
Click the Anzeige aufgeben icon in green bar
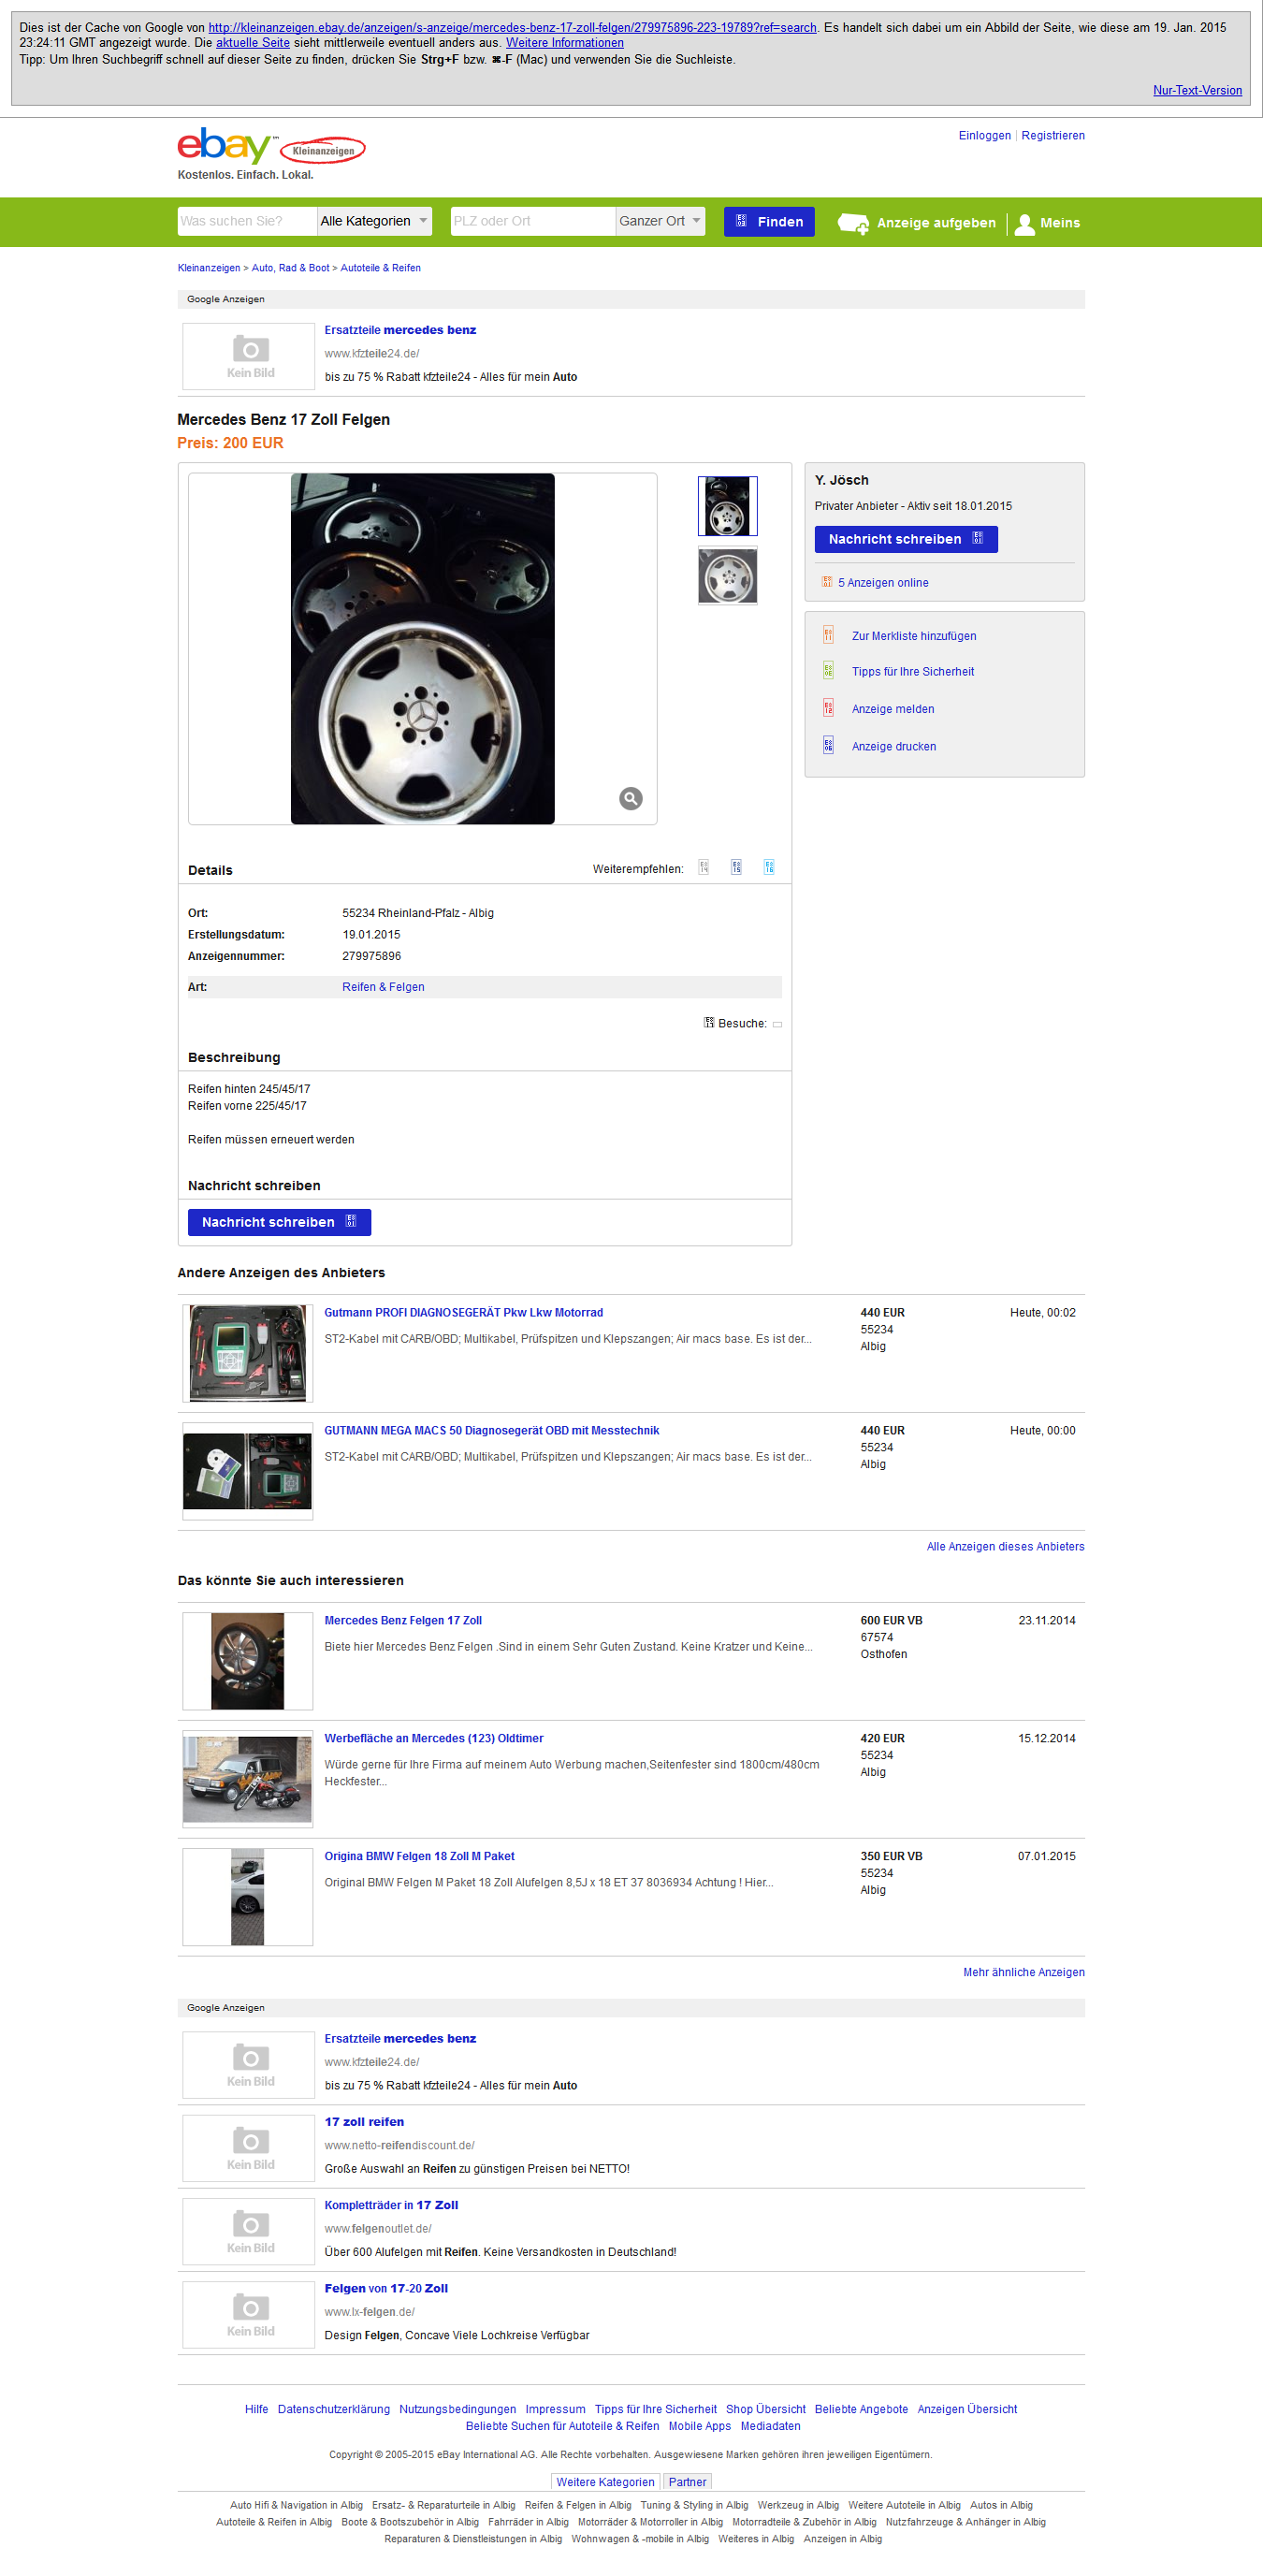[x=853, y=223]
